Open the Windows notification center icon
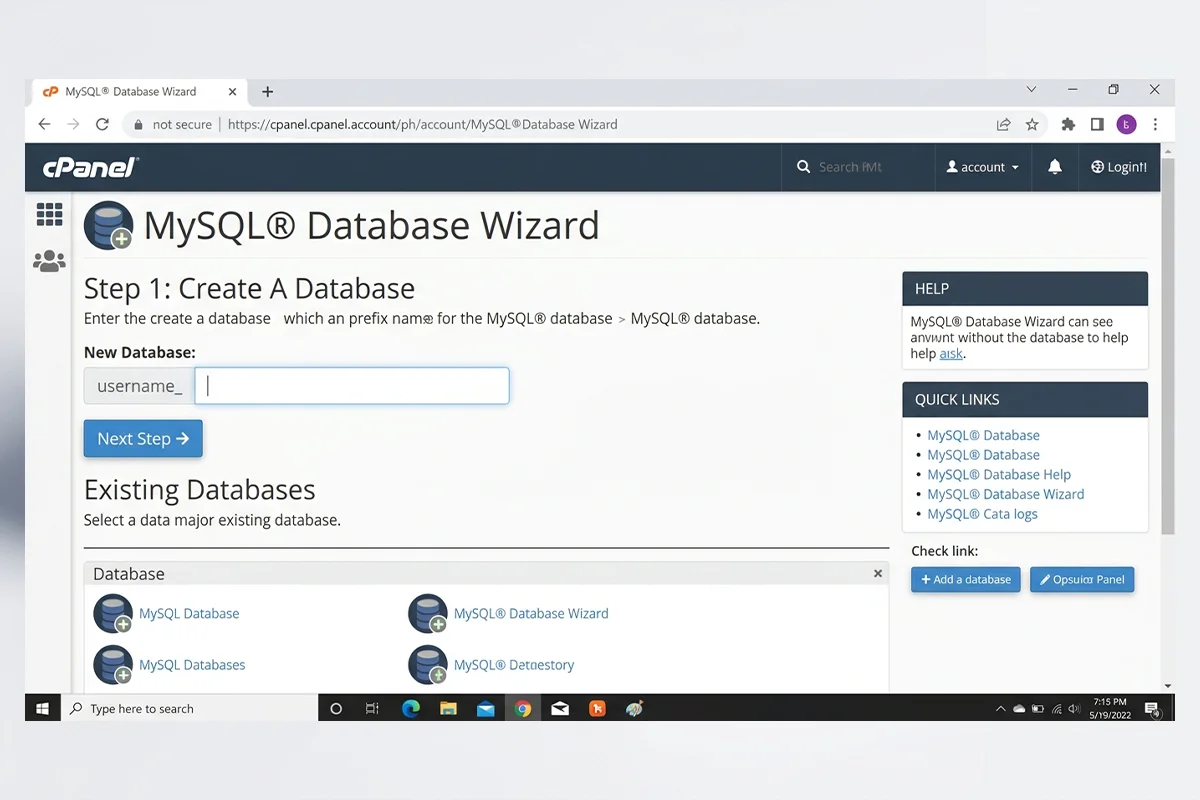This screenshot has height=800, width=1200. coord(1153,709)
